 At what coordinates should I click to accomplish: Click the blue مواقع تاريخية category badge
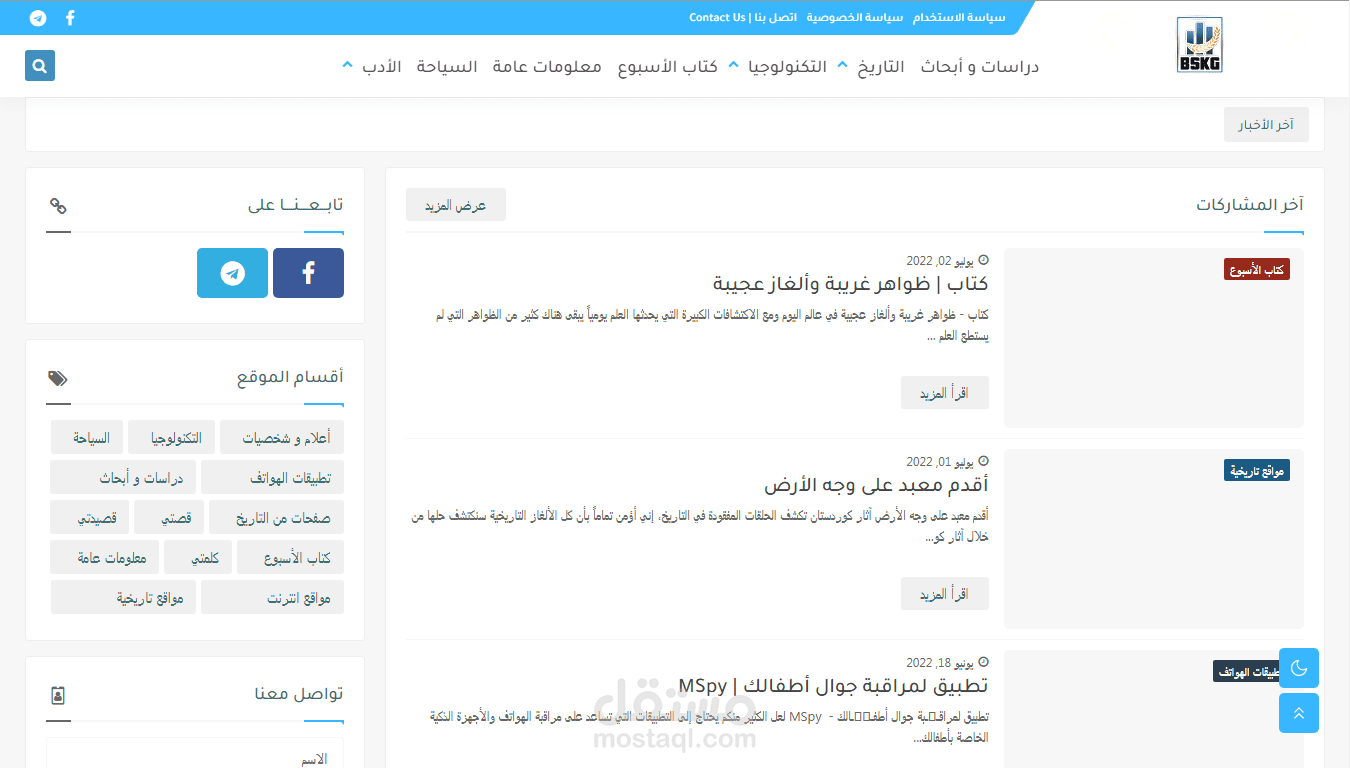click(1257, 471)
